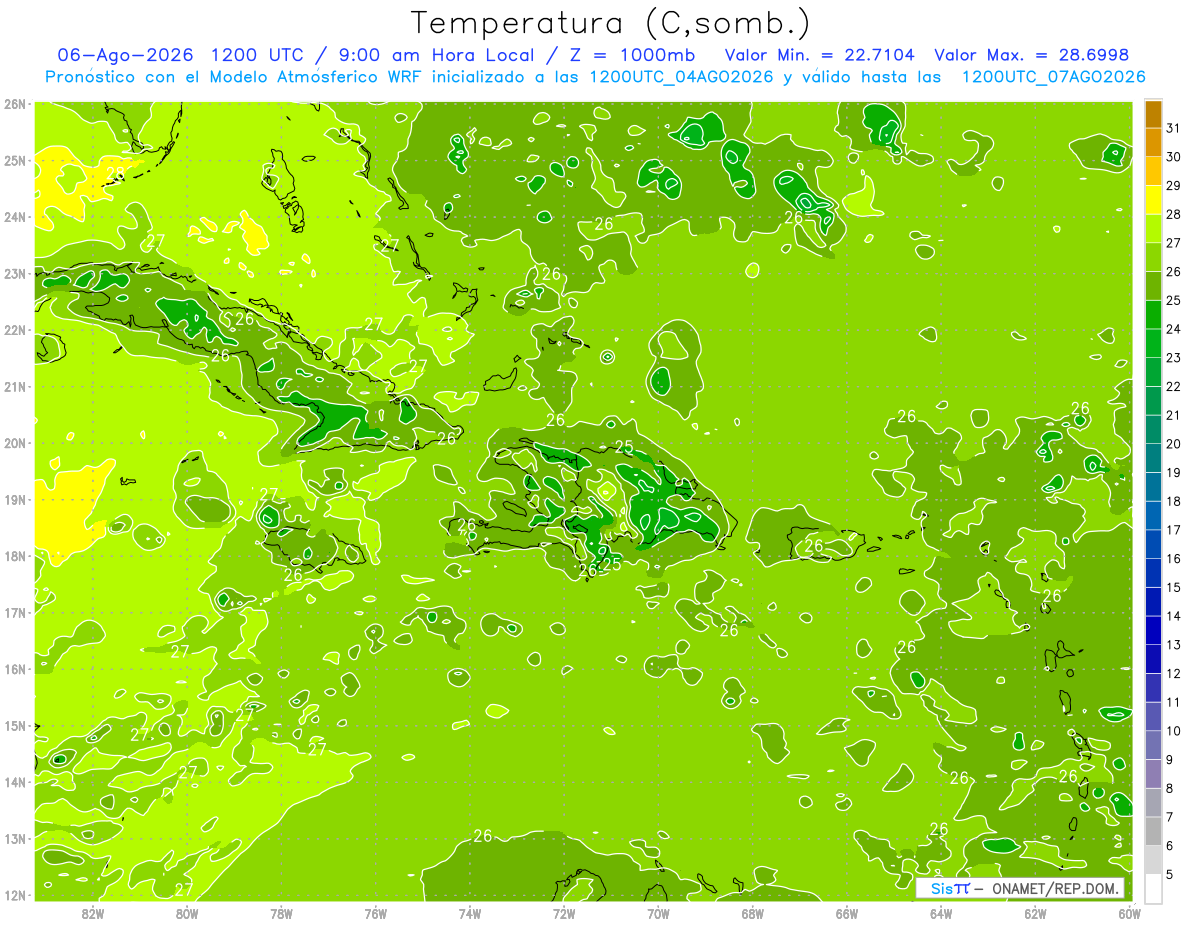Click the white bottom swatch below 5
The width and height of the screenshot is (1200, 927).
click(1153, 887)
